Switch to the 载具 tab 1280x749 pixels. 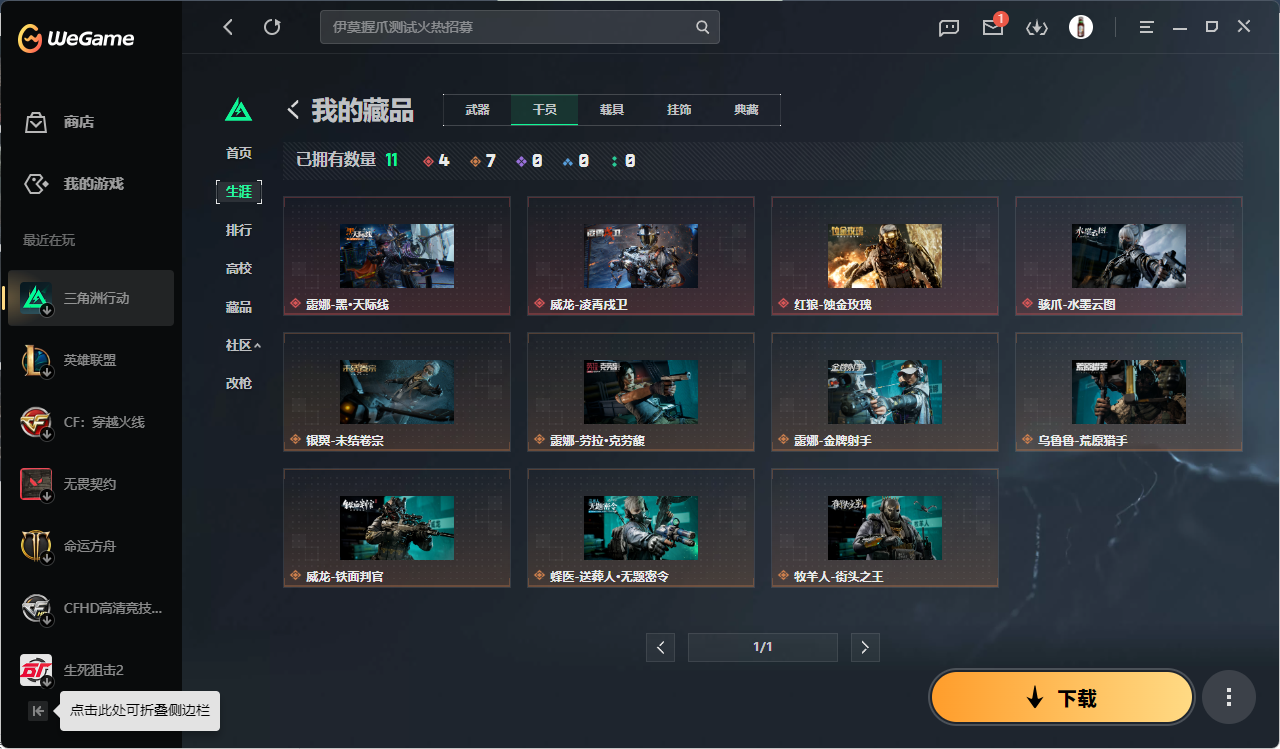pyautogui.click(x=612, y=110)
